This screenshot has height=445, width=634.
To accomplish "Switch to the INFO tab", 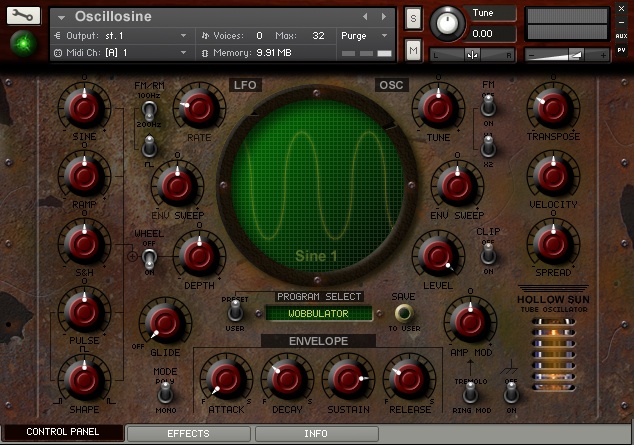I will tap(317, 434).
